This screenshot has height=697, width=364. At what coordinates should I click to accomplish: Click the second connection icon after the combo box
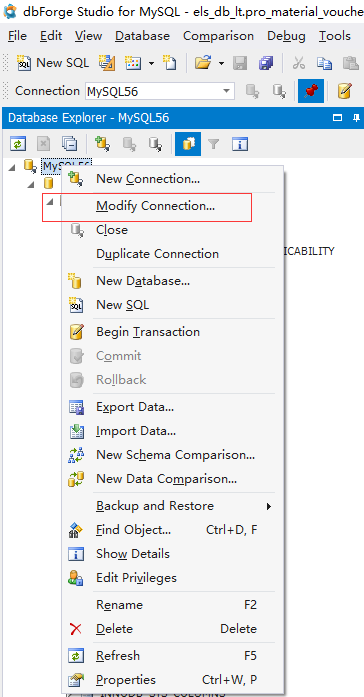coord(279,91)
